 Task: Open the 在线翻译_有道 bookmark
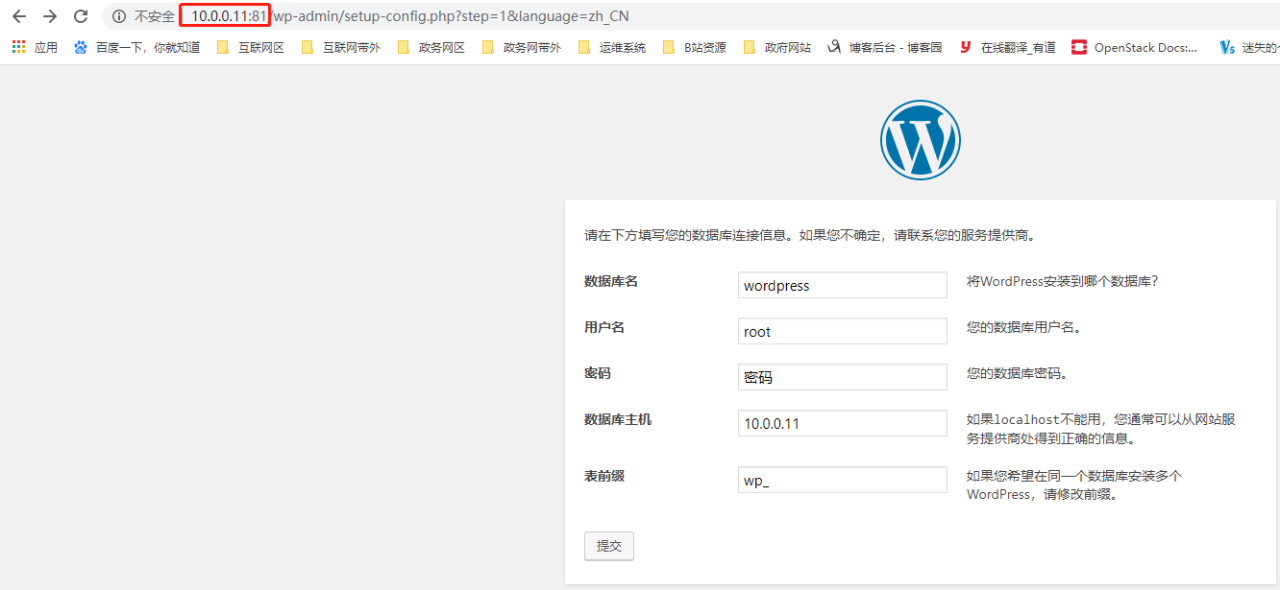click(1007, 47)
